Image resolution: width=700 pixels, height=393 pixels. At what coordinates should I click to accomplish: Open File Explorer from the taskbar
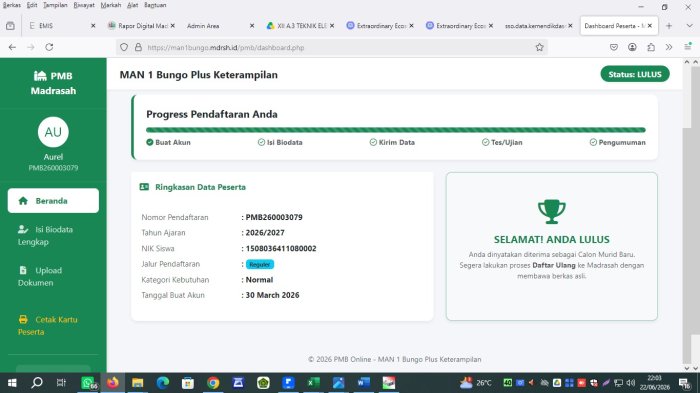click(138, 383)
